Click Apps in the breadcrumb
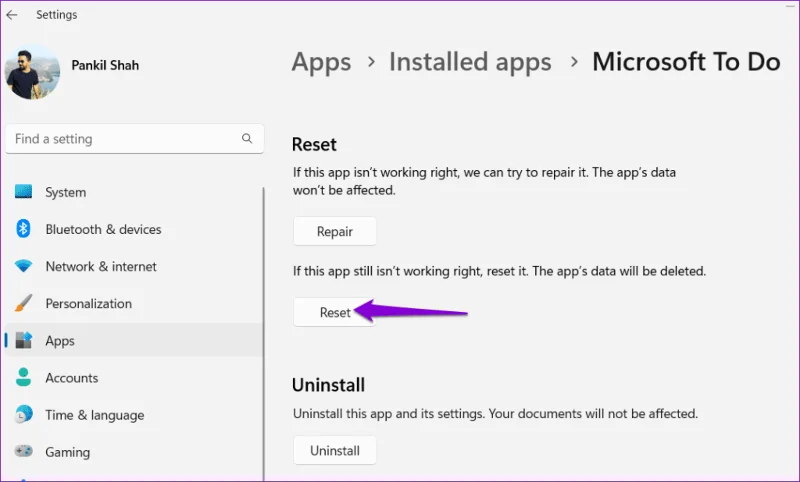The height and width of the screenshot is (482, 800). [x=321, y=62]
